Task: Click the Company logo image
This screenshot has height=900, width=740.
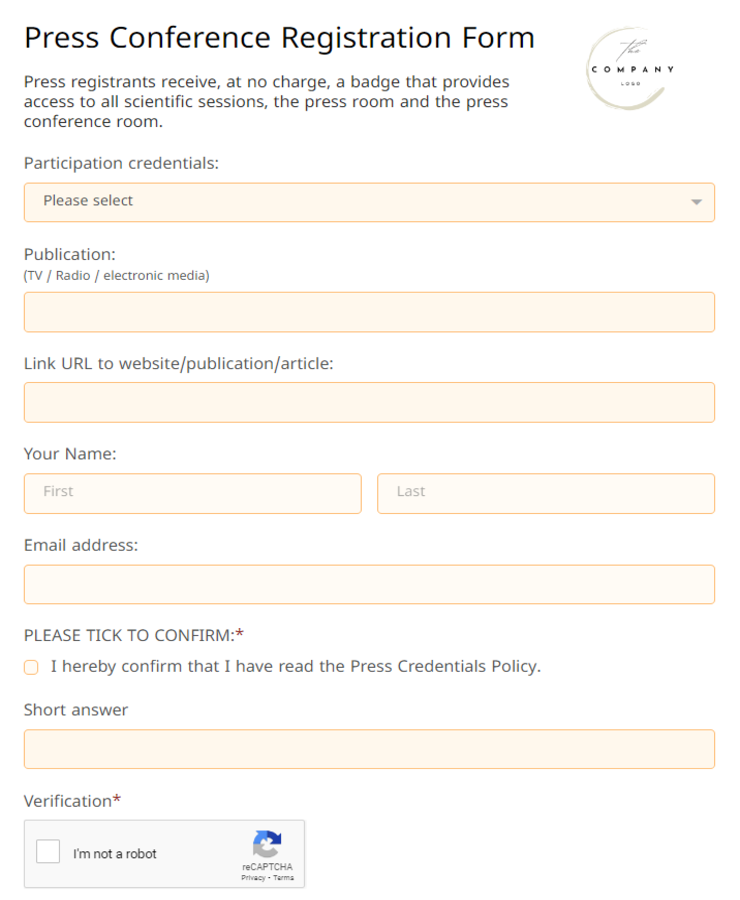Action: click(x=627, y=70)
